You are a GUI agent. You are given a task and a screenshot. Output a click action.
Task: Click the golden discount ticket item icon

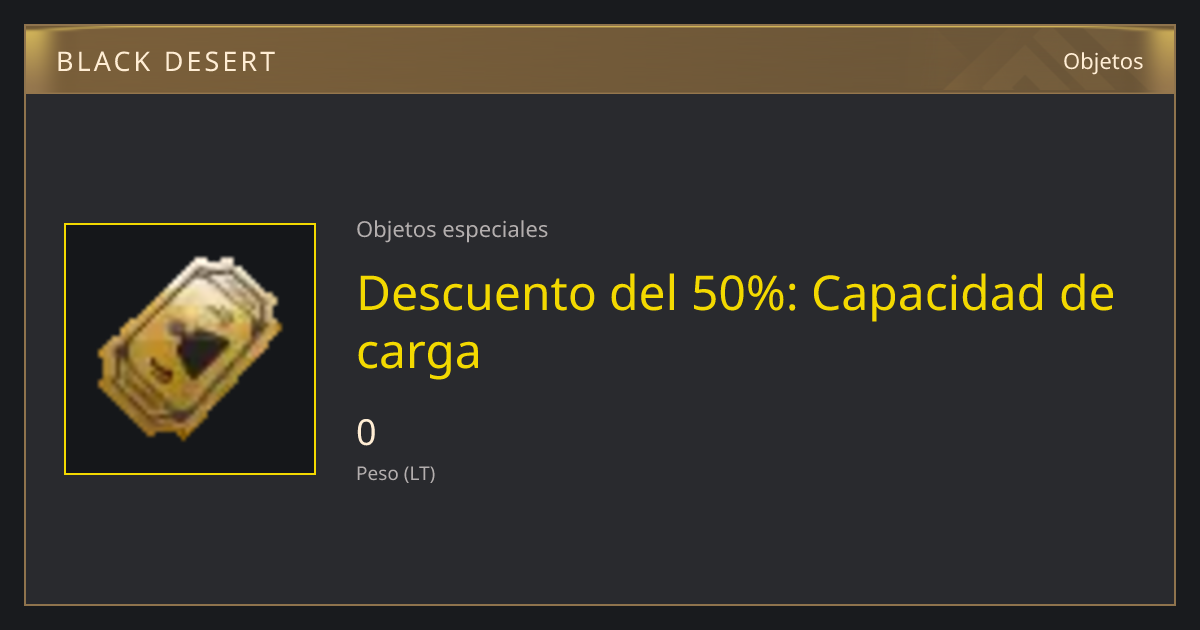[x=190, y=348]
